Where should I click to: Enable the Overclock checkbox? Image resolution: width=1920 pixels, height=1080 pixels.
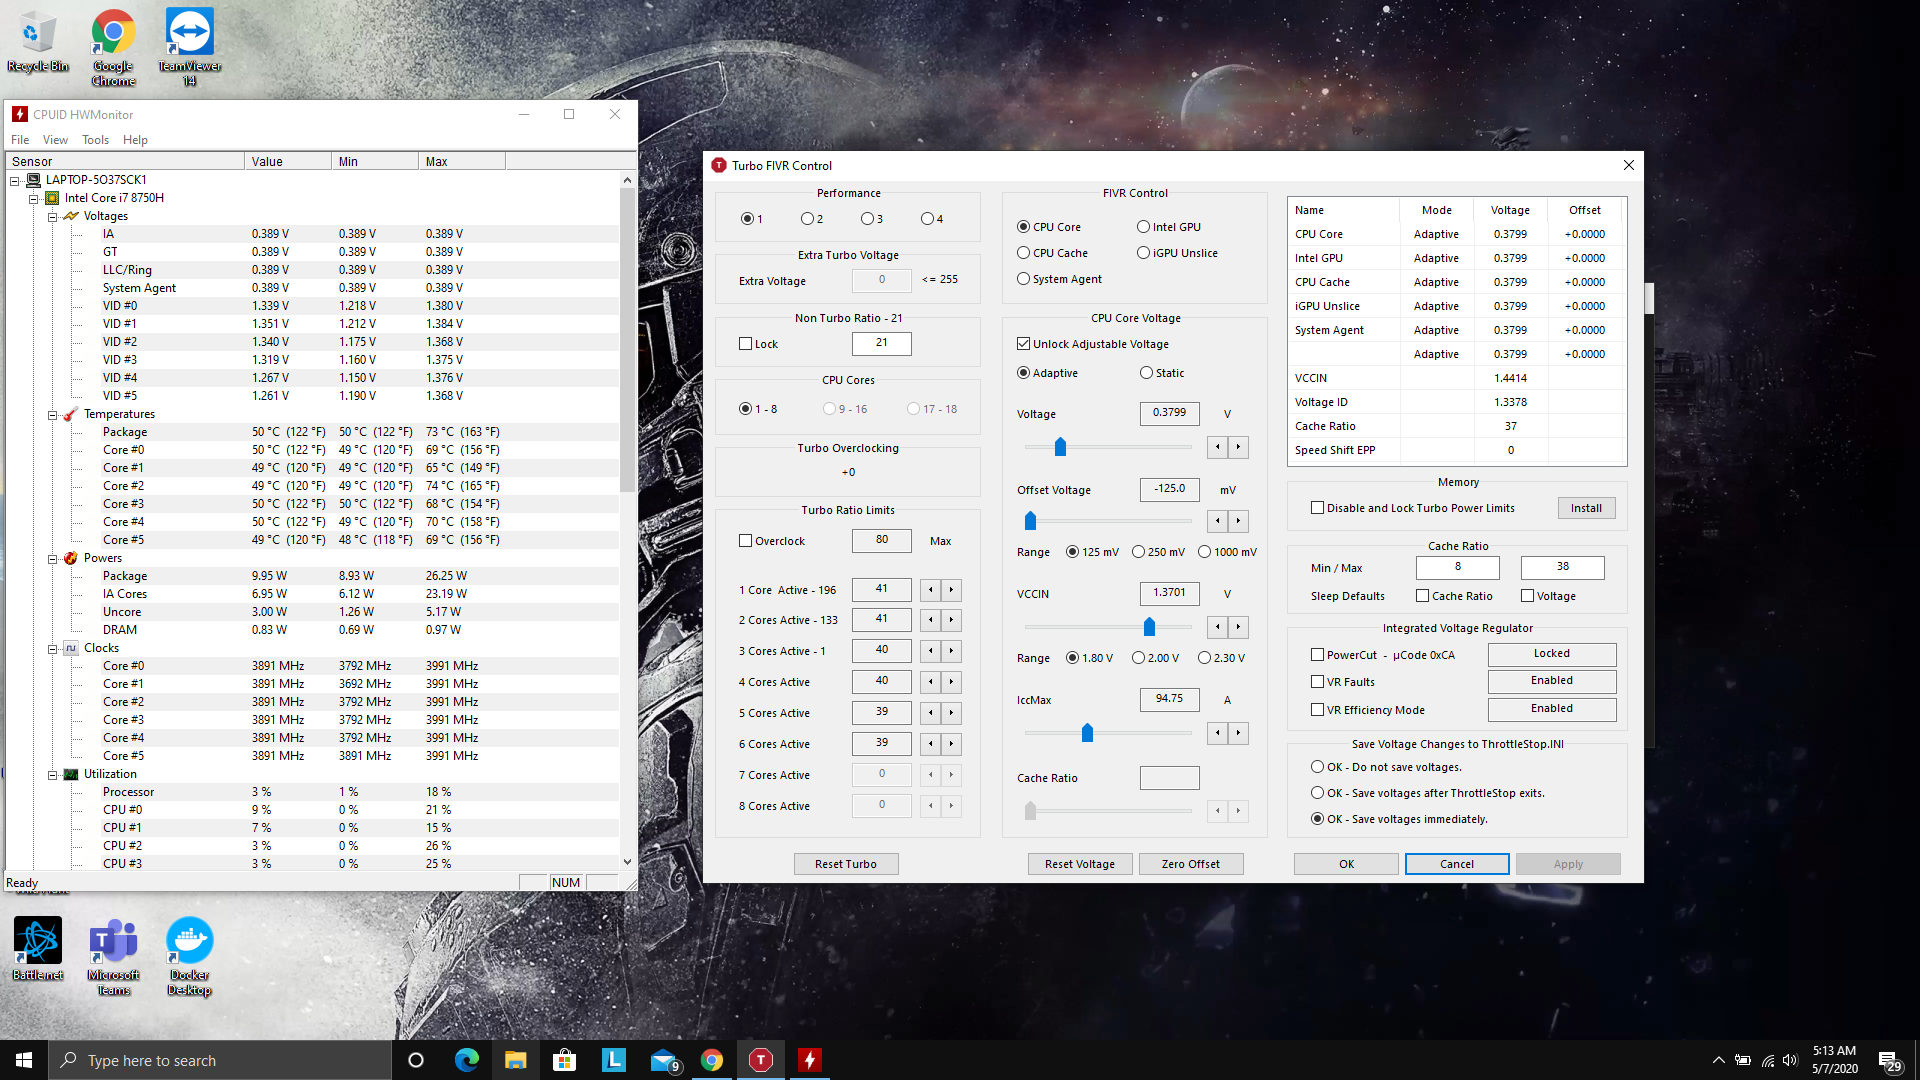(745, 541)
